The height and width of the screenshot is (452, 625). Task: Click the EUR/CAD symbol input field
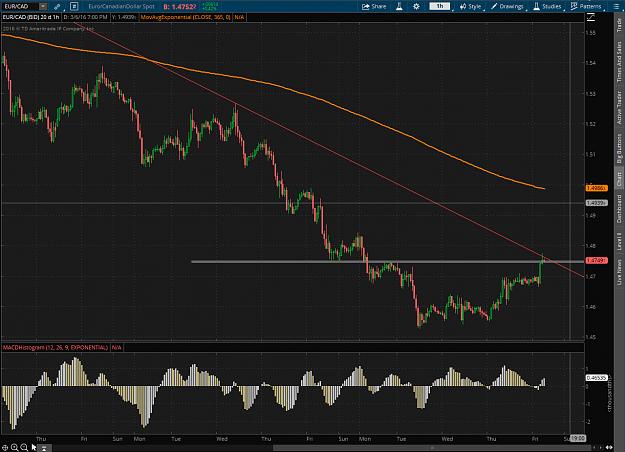click(x=20, y=6)
